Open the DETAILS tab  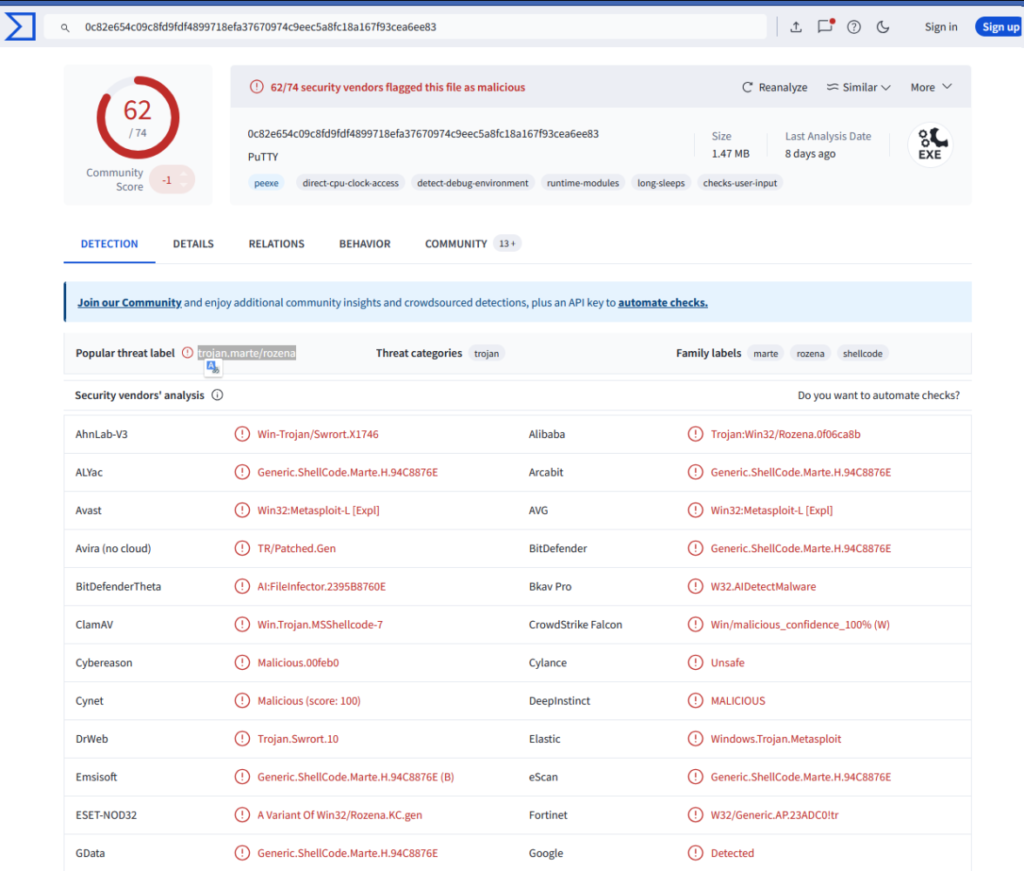pos(193,244)
